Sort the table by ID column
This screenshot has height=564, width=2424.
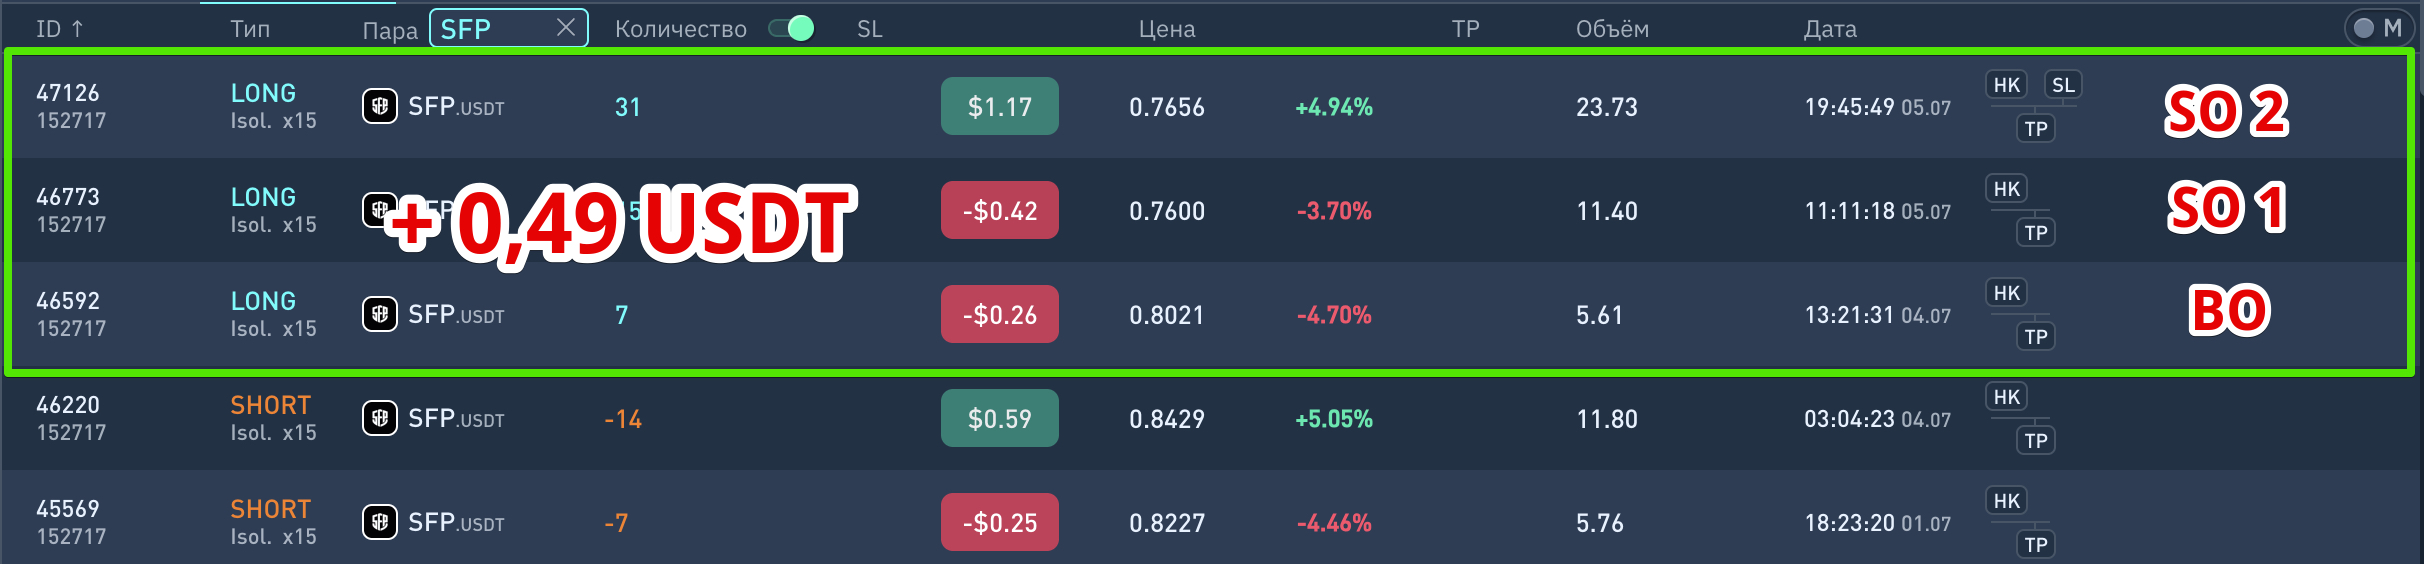tap(59, 29)
